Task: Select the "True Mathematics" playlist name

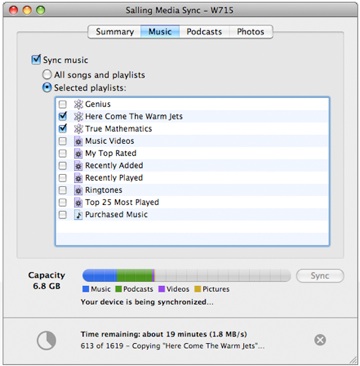Action: (x=118, y=129)
